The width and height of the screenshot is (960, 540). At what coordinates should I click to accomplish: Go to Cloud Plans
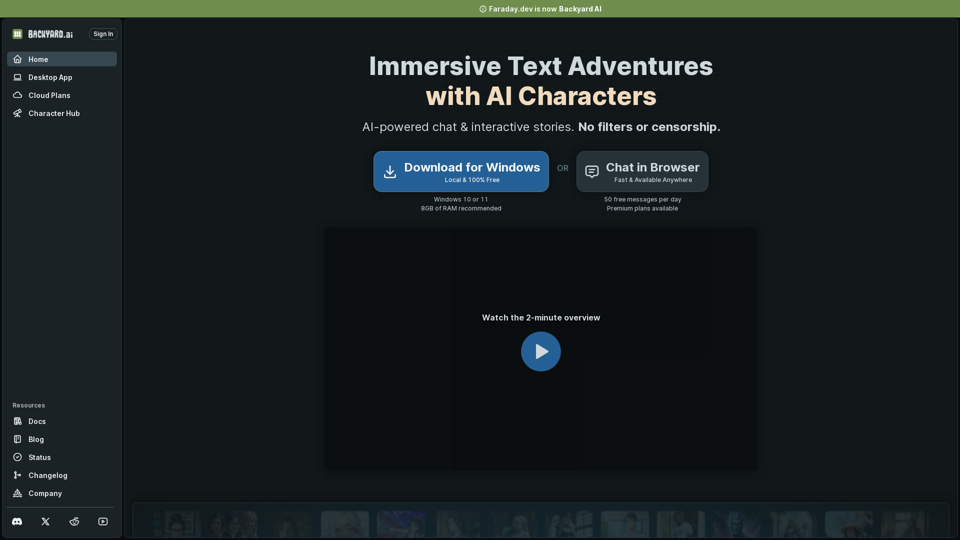(62, 96)
